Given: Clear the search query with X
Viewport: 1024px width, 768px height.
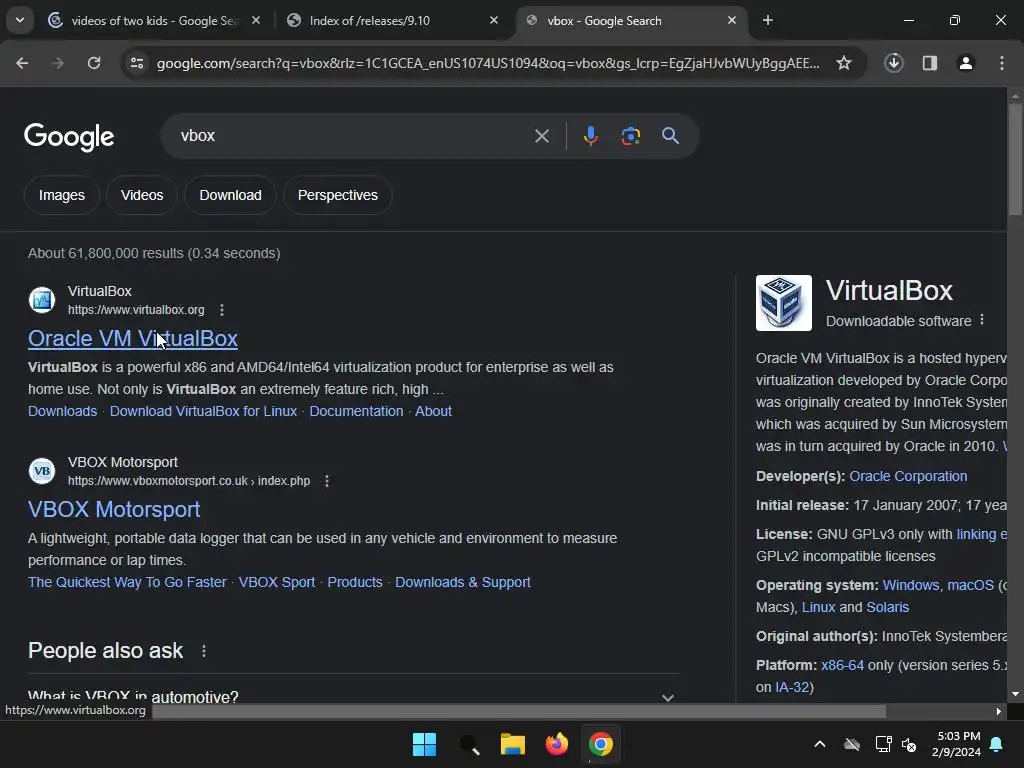Looking at the screenshot, I should click(x=541, y=136).
